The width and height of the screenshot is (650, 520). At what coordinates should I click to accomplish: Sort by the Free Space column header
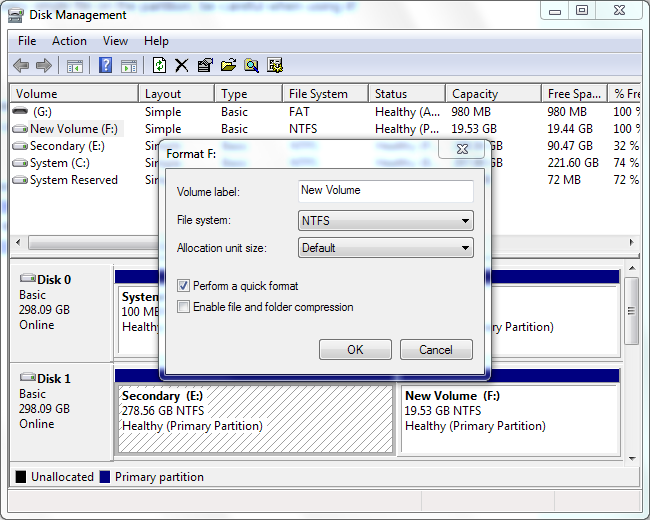pos(575,94)
